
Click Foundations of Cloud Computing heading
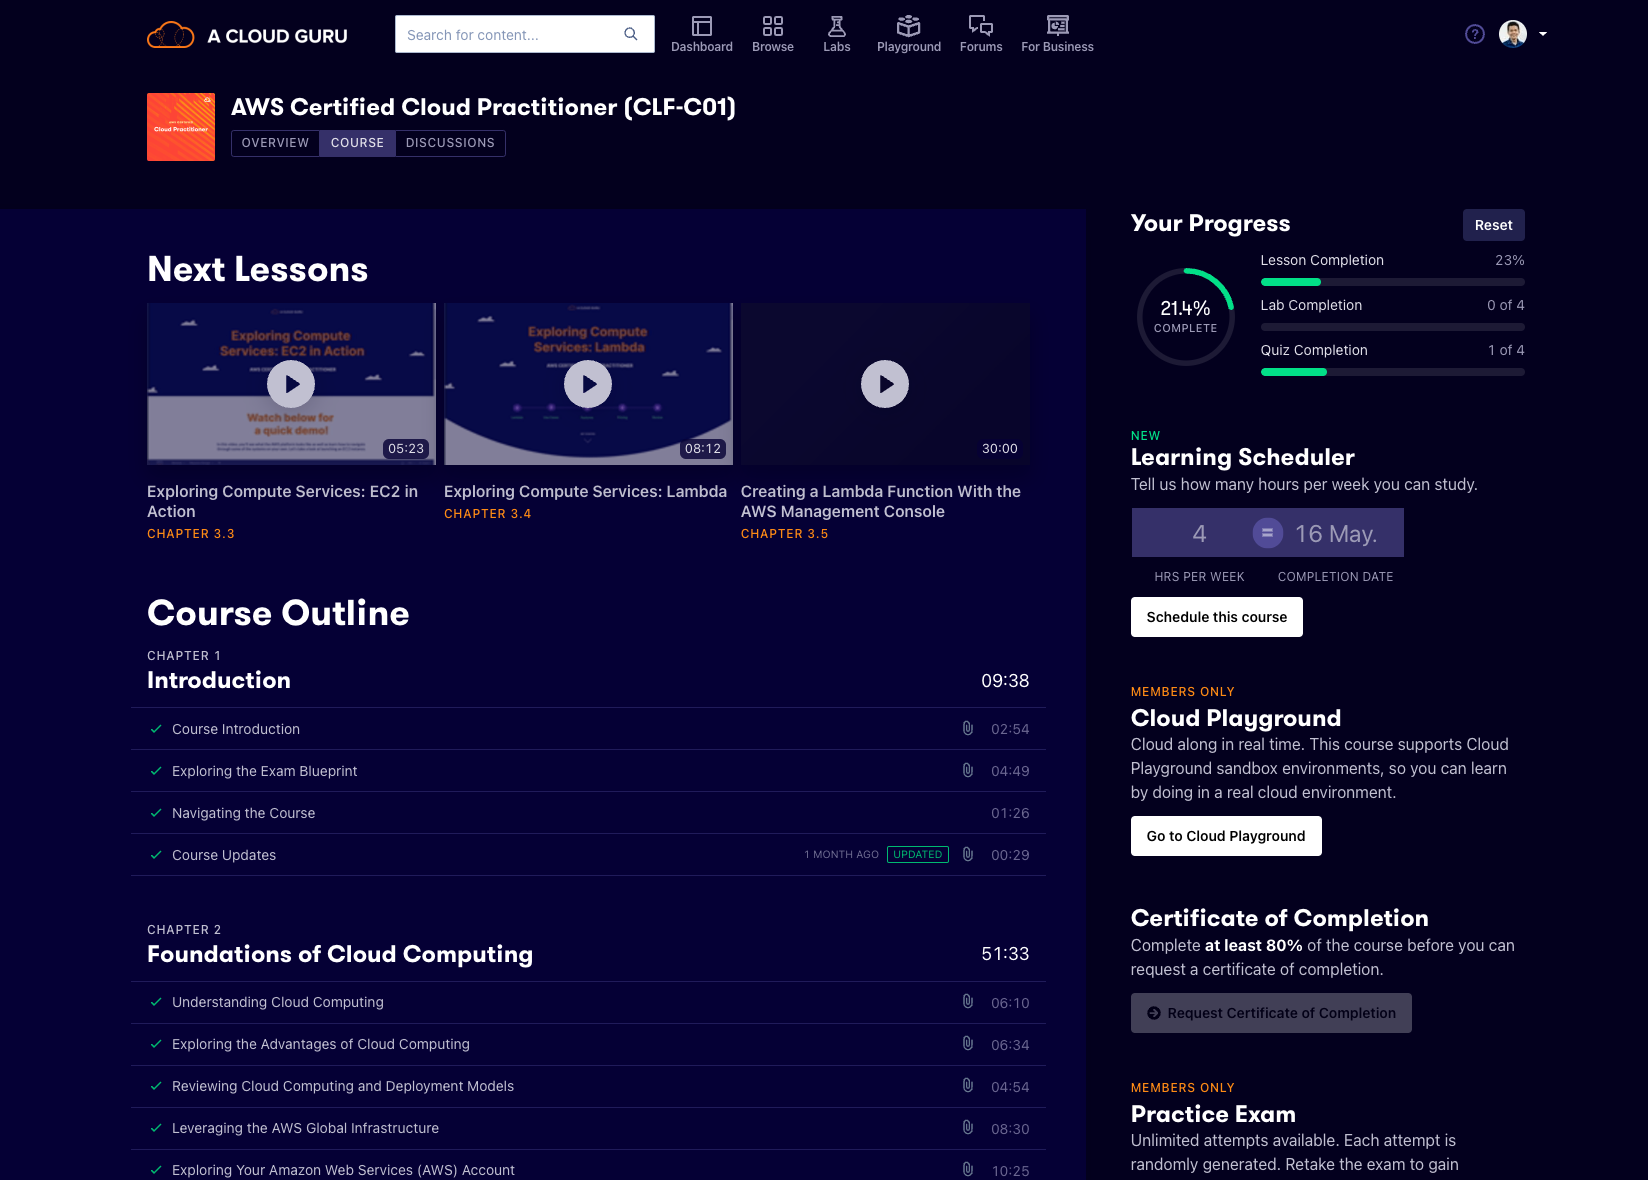click(x=340, y=954)
